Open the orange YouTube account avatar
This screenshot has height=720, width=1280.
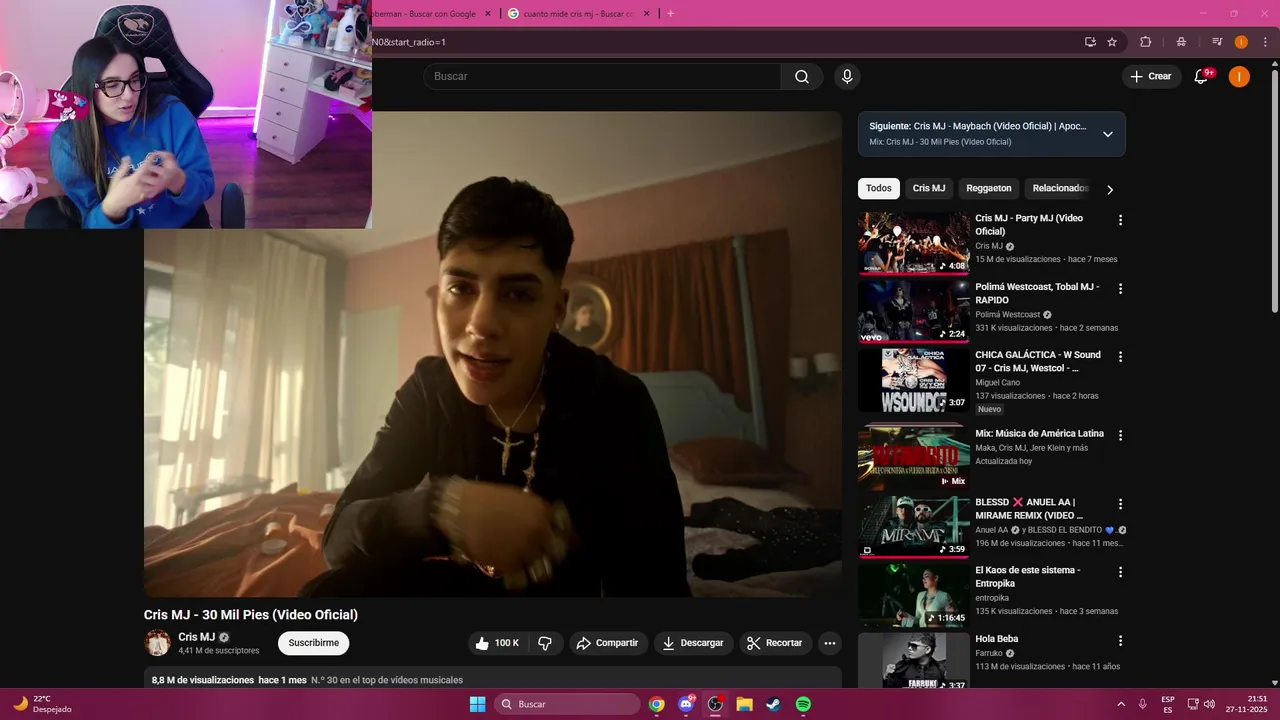(x=1239, y=77)
